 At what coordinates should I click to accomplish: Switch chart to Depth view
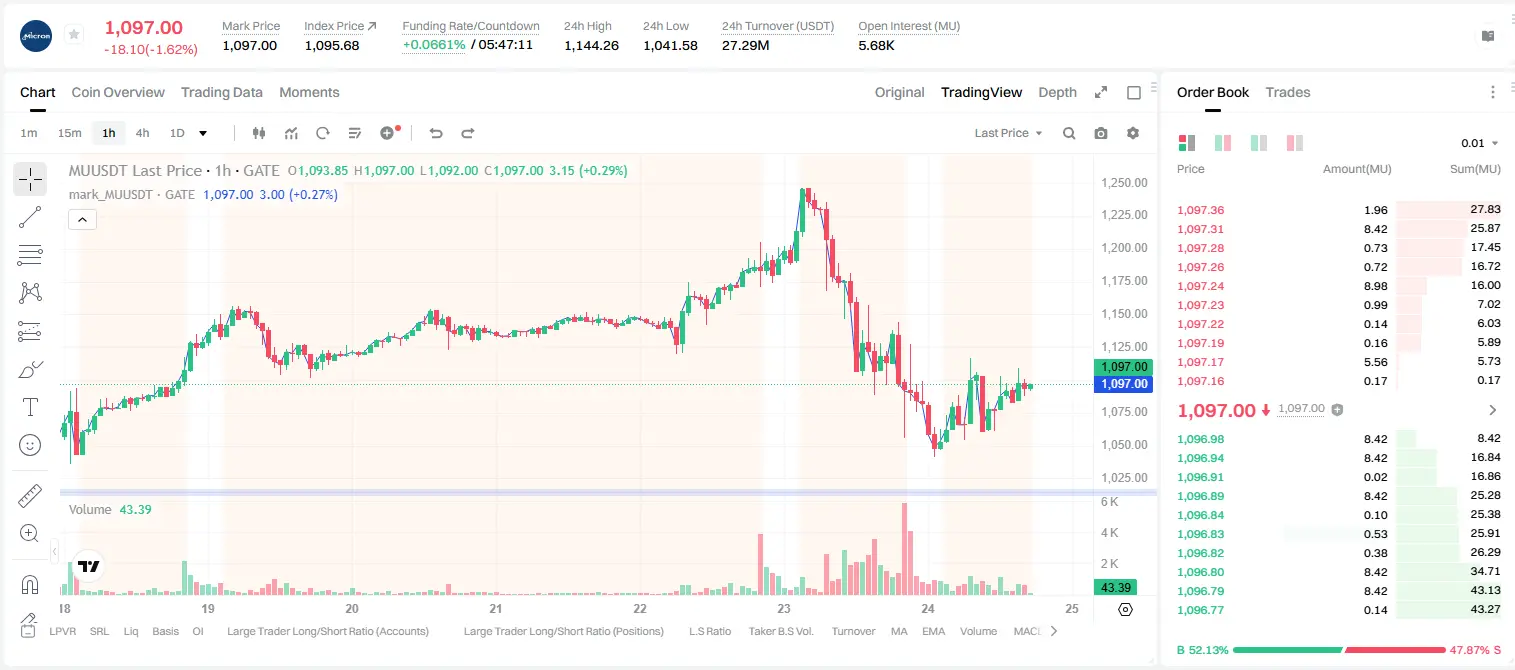tap(1057, 92)
